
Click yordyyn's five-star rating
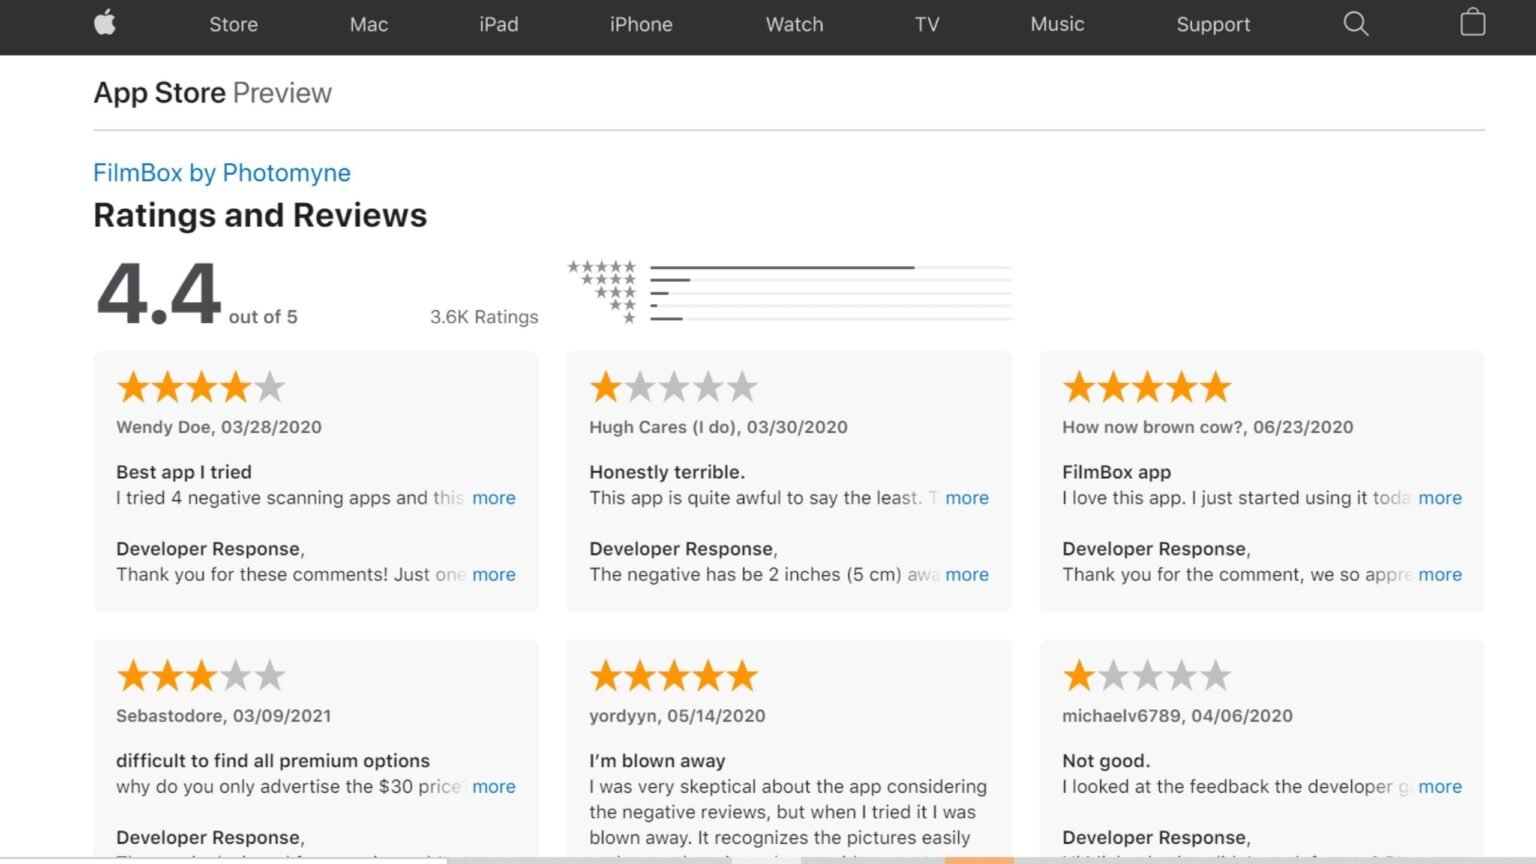(673, 676)
